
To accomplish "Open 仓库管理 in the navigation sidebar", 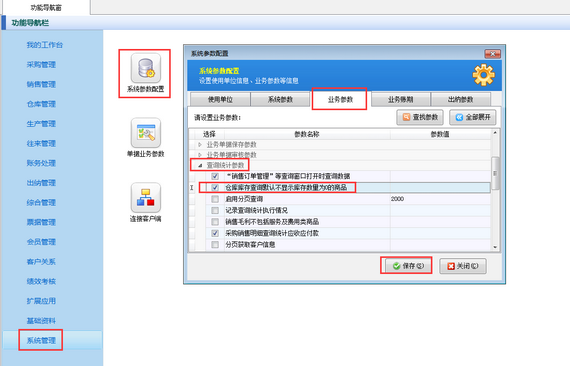I will (41, 104).
